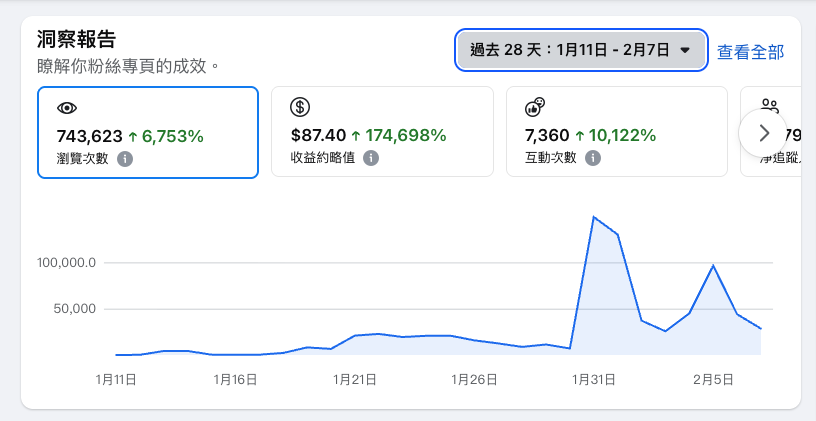This screenshot has width=816, height=421.
Task: Click the info icon beside 瀏覽次數
Action: (125, 158)
